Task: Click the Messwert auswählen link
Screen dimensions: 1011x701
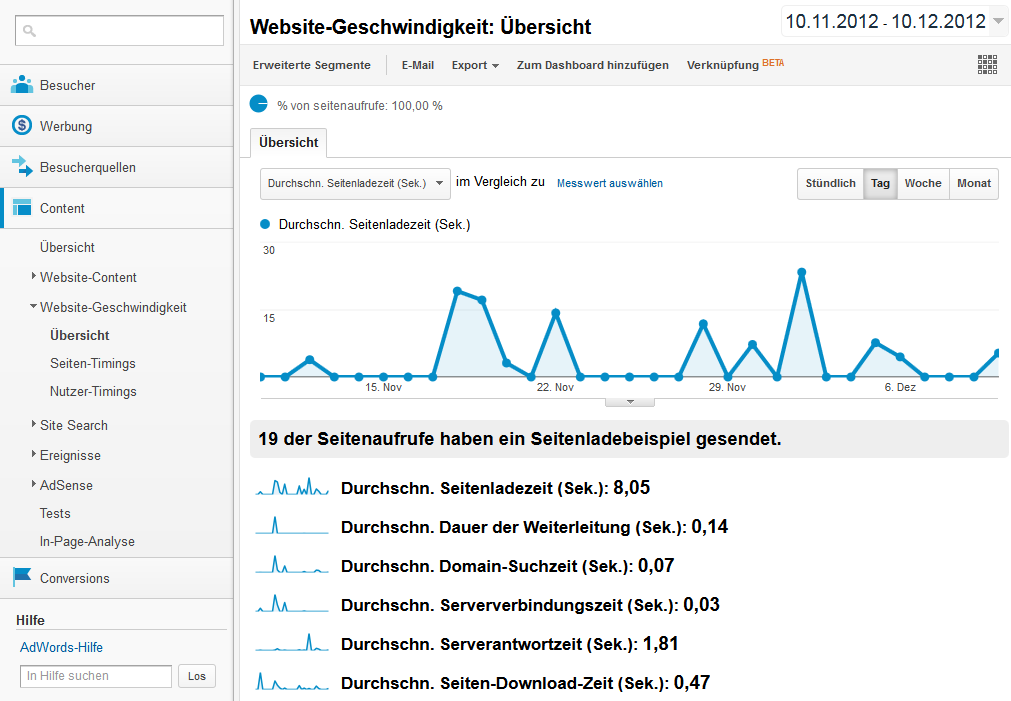Action: click(x=609, y=183)
